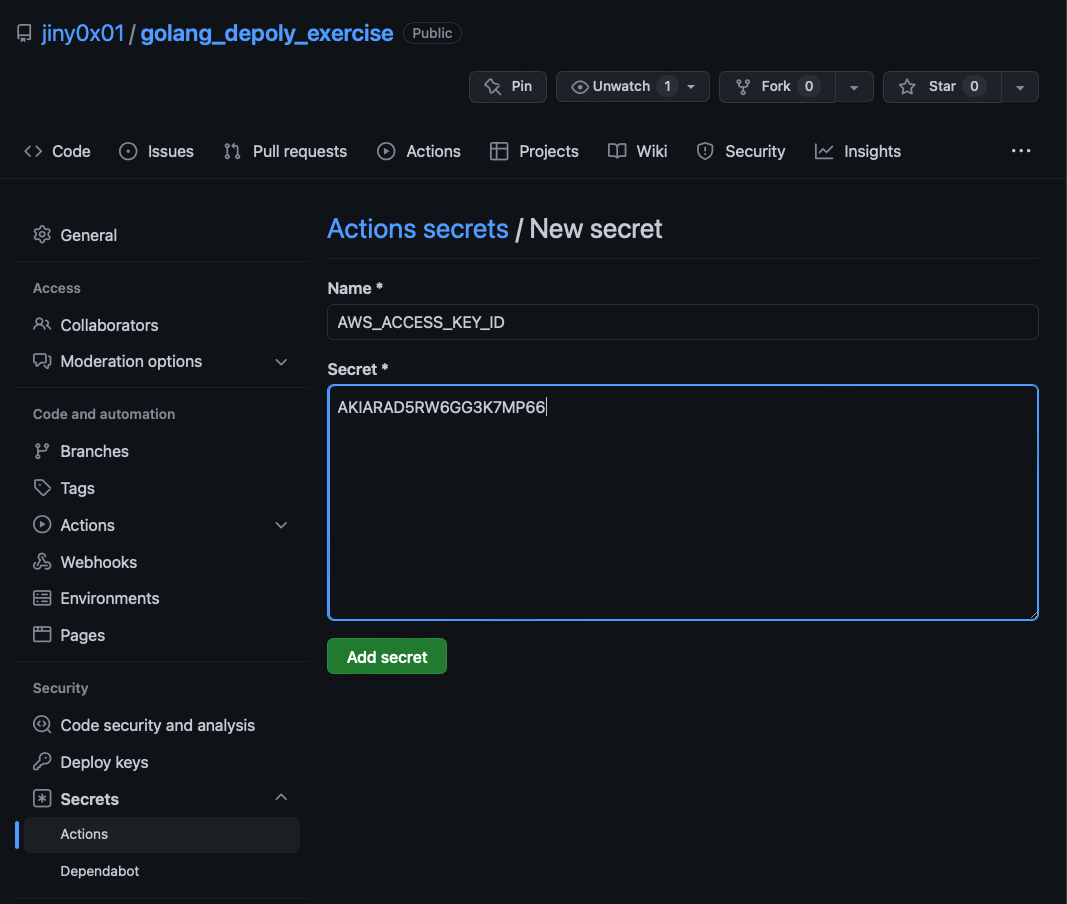The width and height of the screenshot is (1067, 904).
Task: Click the Pull requests branch icon
Action: pyautogui.click(x=232, y=151)
